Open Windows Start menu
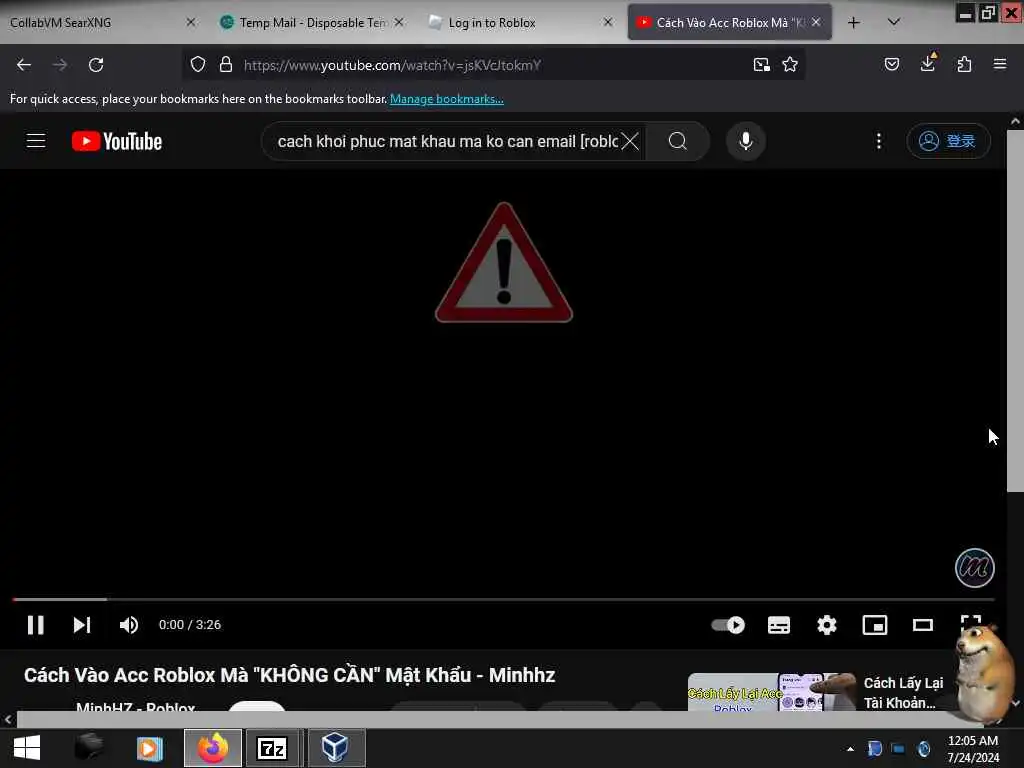Image resolution: width=1024 pixels, height=768 pixels. 27,748
